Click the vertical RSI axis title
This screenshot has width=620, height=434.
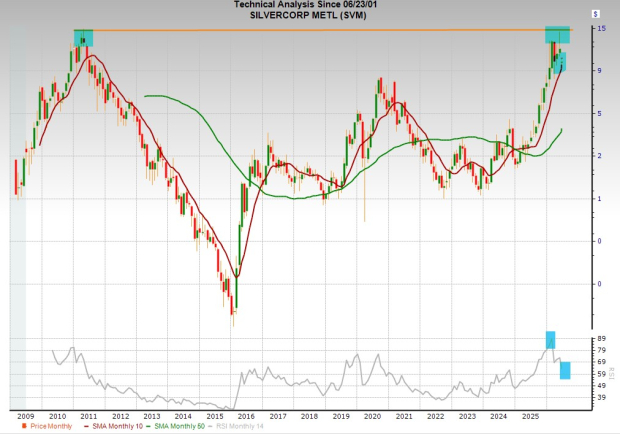click(x=611, y=373)
